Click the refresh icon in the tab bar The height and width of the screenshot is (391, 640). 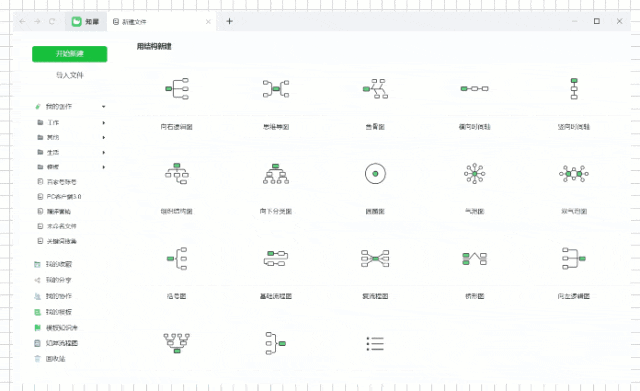pos(52,21)
